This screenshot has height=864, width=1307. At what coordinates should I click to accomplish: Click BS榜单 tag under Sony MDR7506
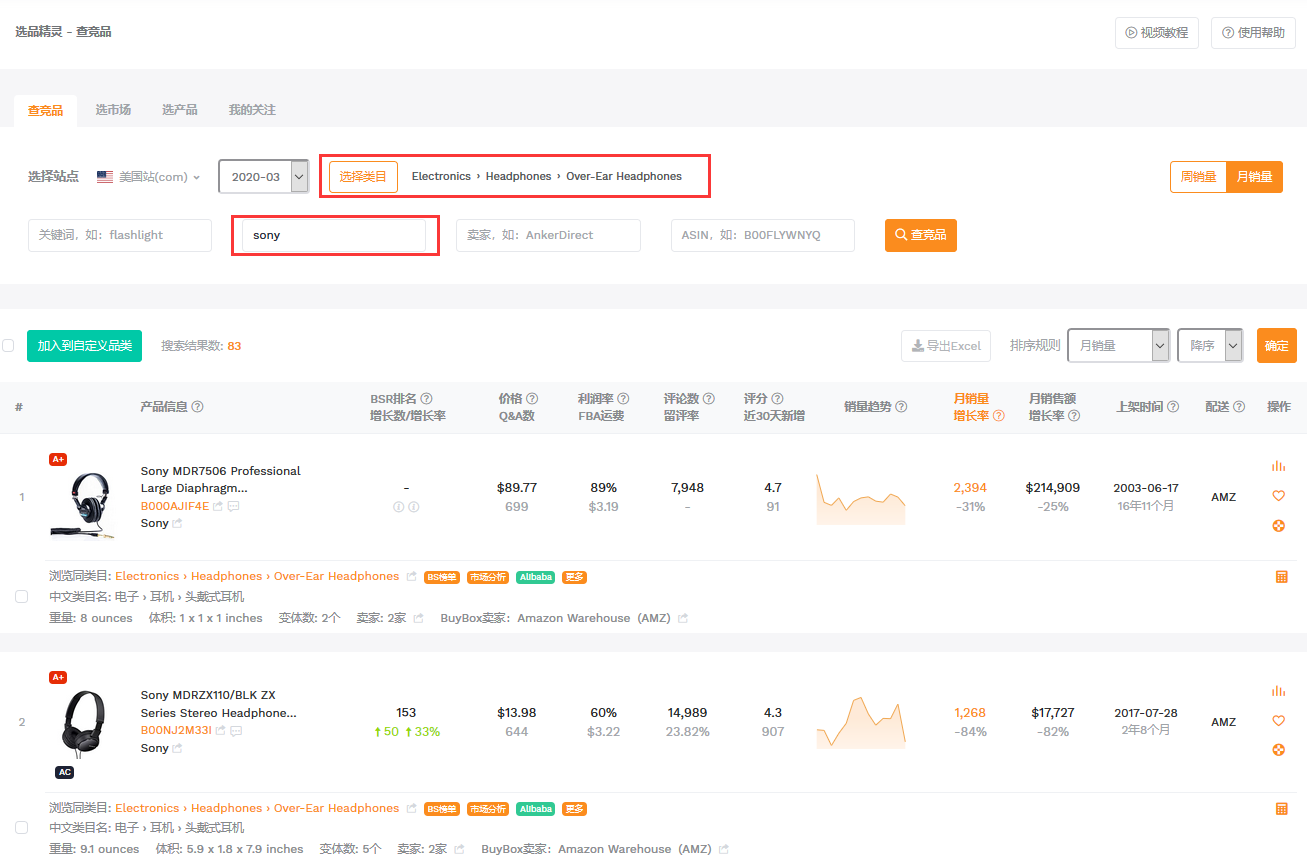(x=441, y=577)
